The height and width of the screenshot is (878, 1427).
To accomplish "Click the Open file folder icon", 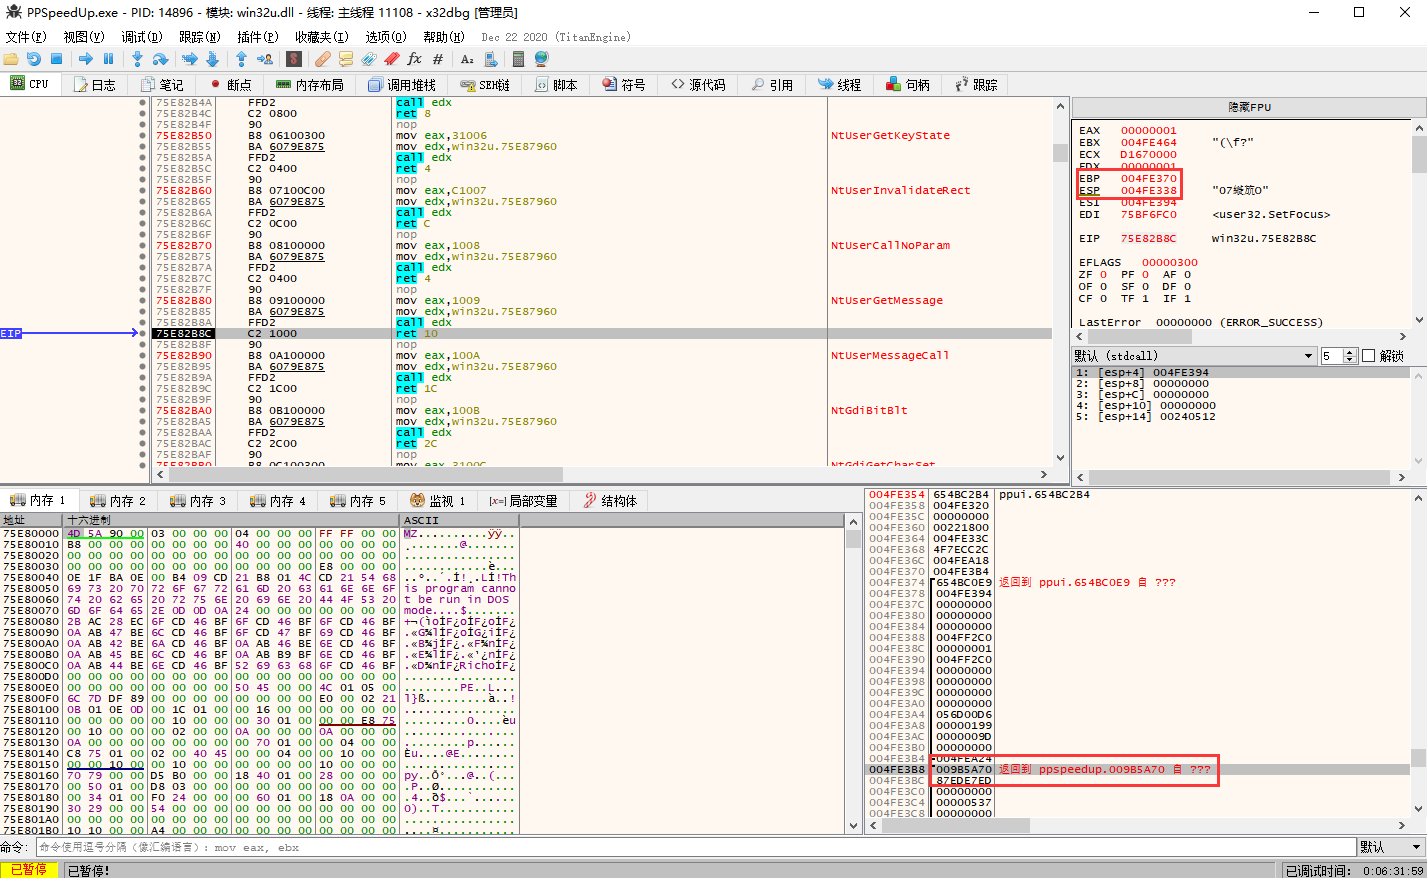I will tap(11, 60).
